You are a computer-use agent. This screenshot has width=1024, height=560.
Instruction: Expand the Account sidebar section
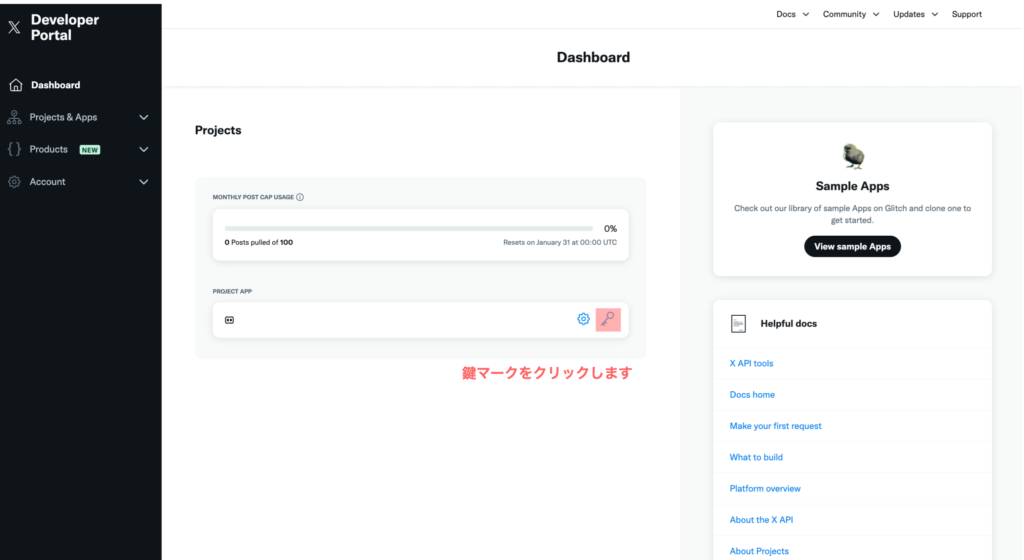click(143, 182)
